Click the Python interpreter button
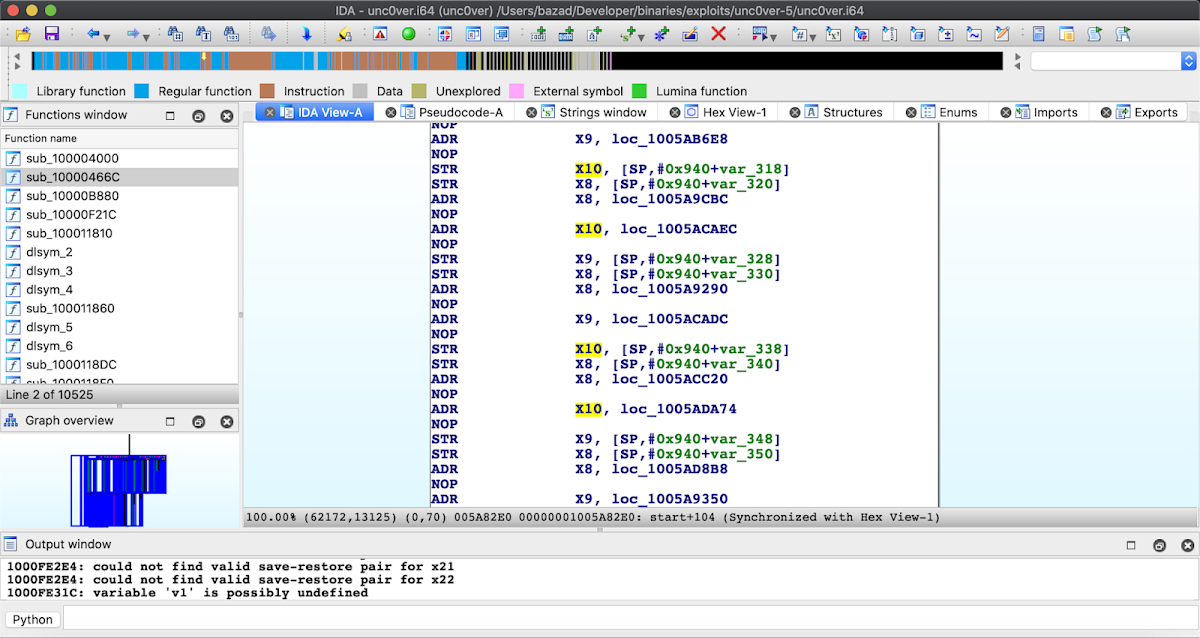The height and width of the screenshot is (638, 1200). pos(31,618)
